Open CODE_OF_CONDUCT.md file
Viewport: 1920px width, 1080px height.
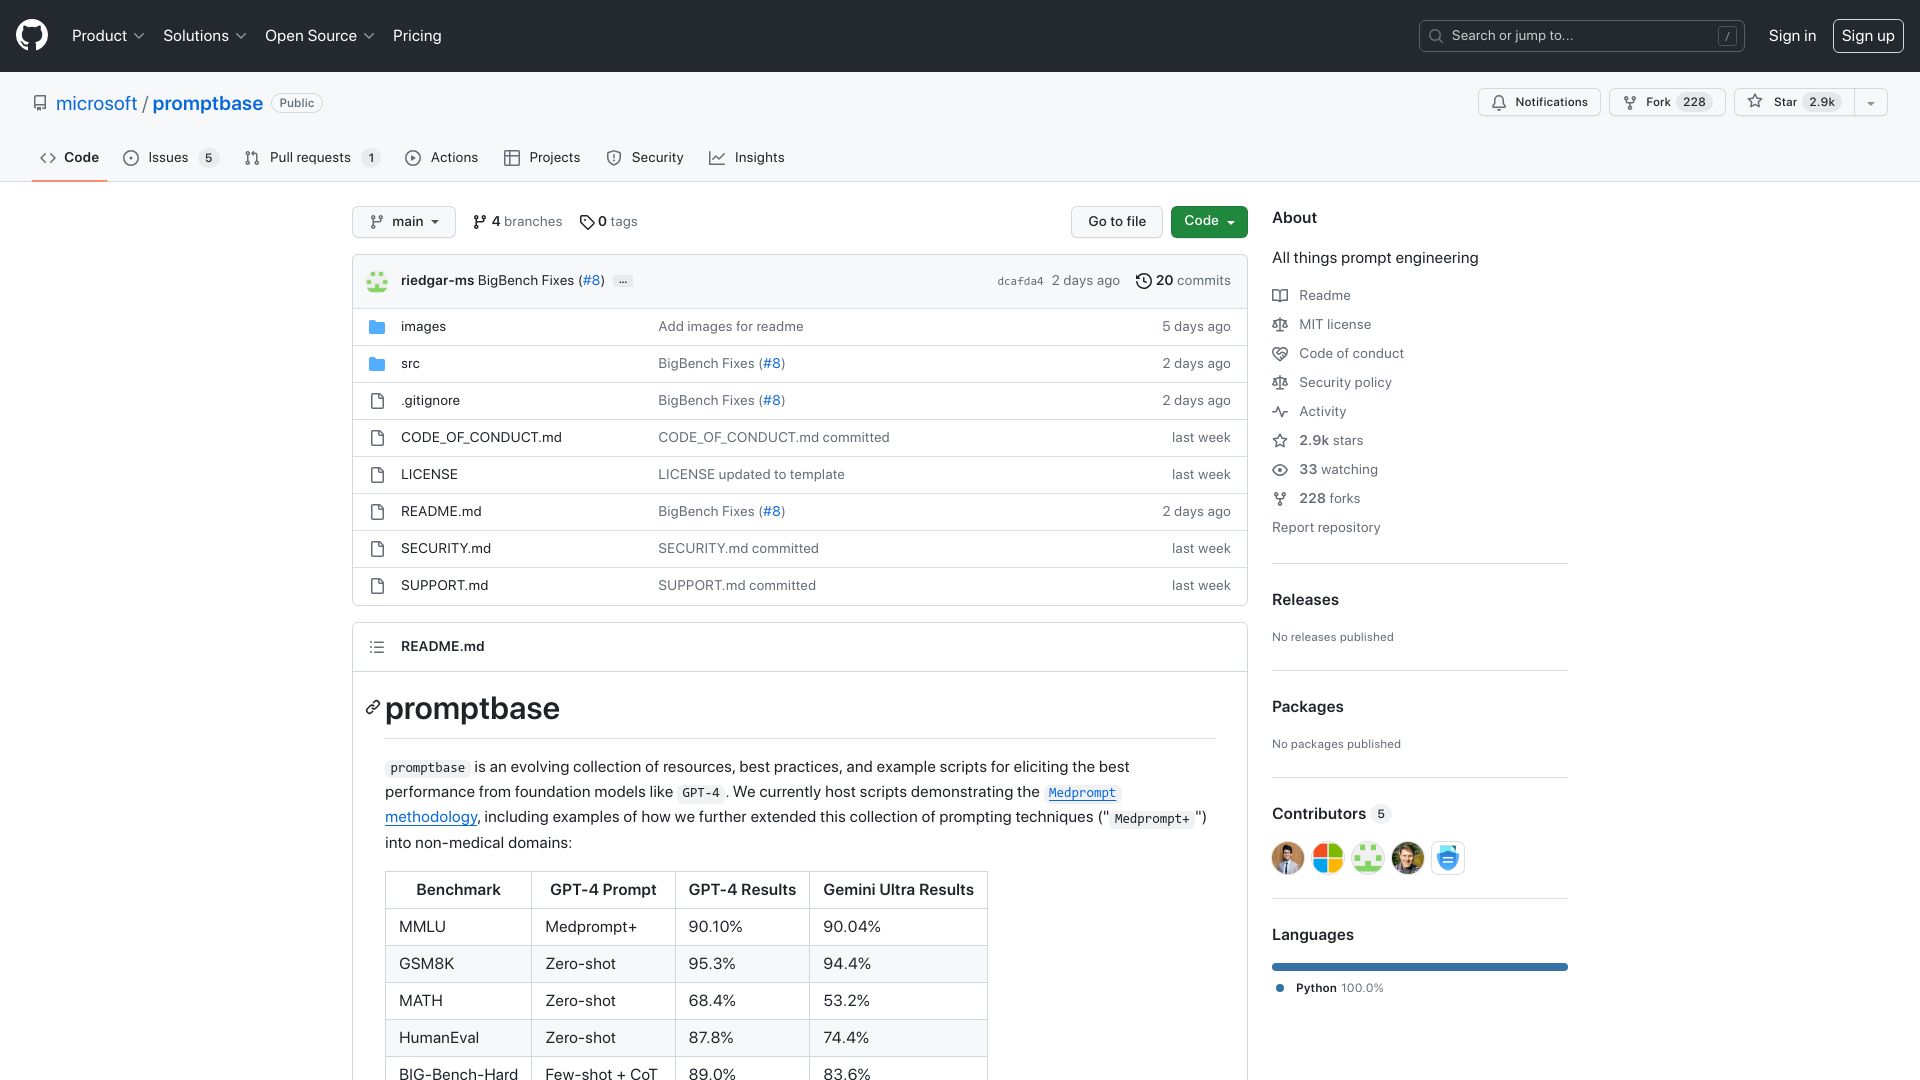(481, 438)
